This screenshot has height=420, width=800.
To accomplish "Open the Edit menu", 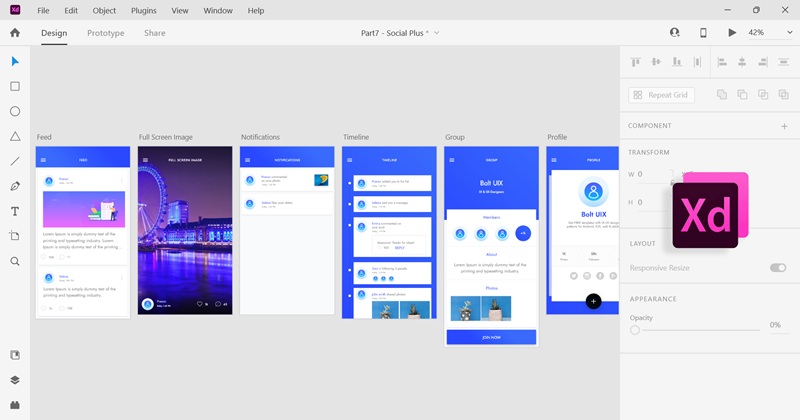I will pyautogui.click(x=71, y=10).
